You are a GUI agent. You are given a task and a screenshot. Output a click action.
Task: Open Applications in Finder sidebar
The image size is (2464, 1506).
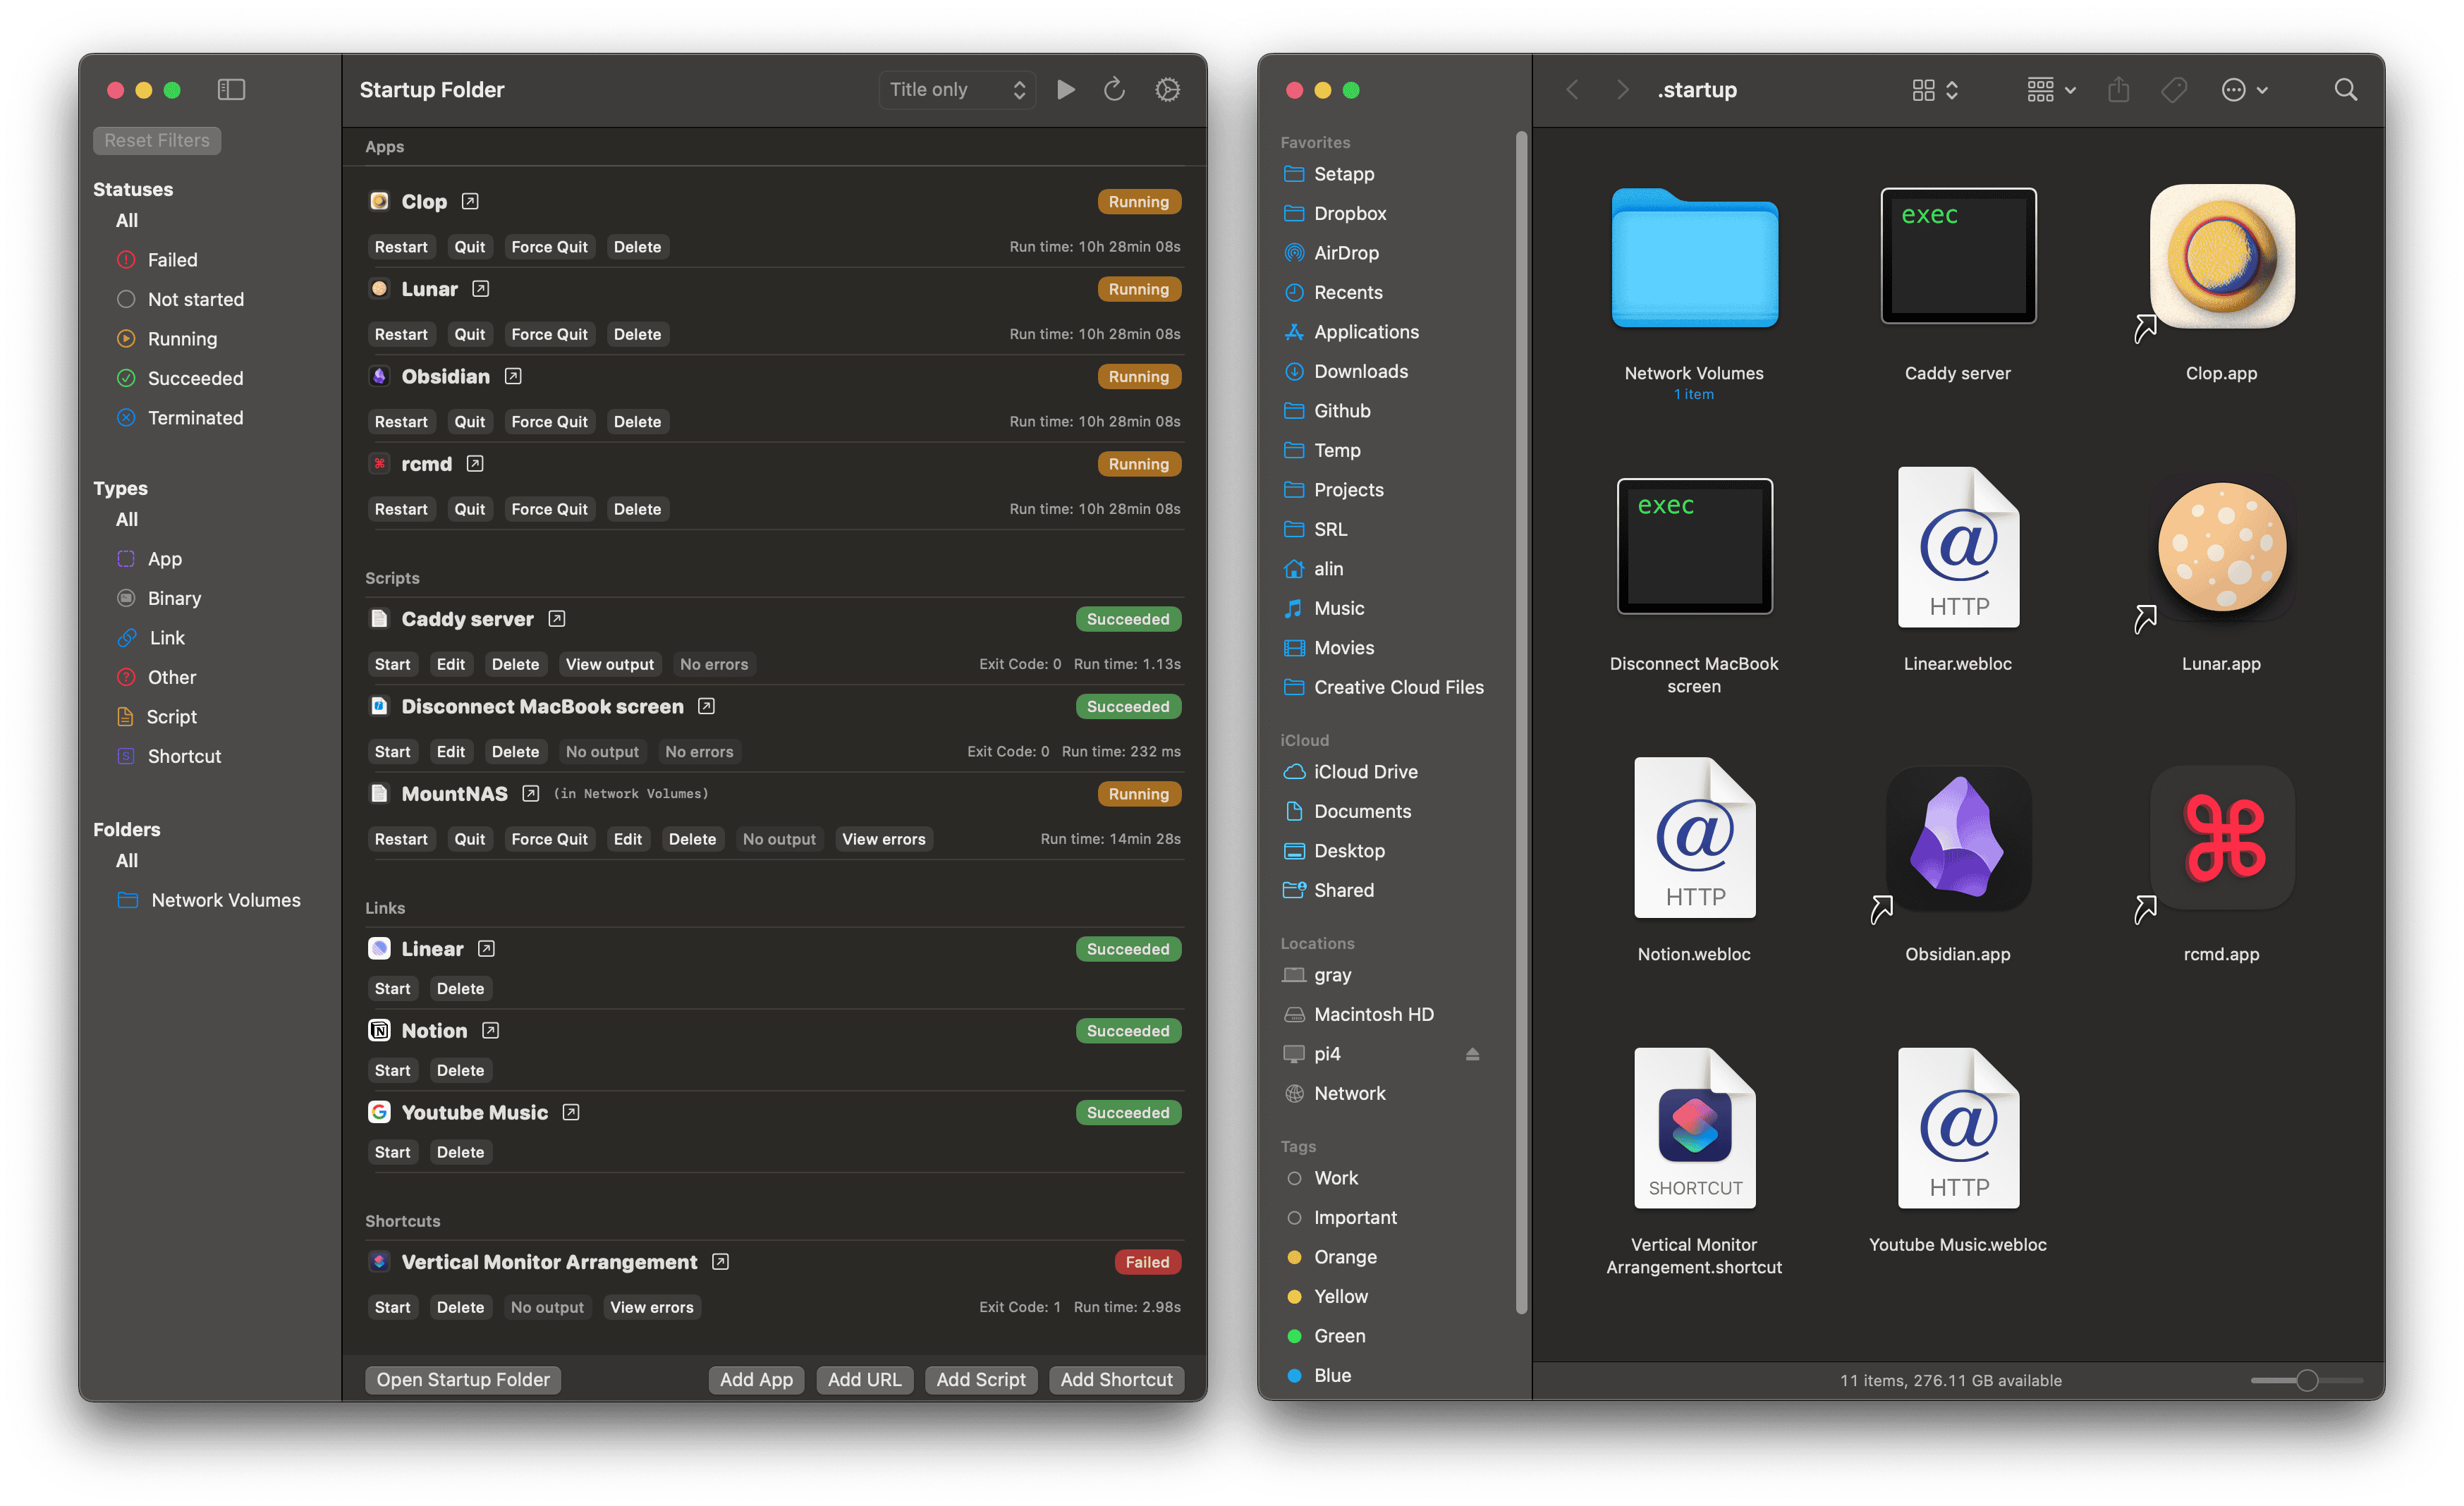pyautogui.click(x=1365, y=332)
